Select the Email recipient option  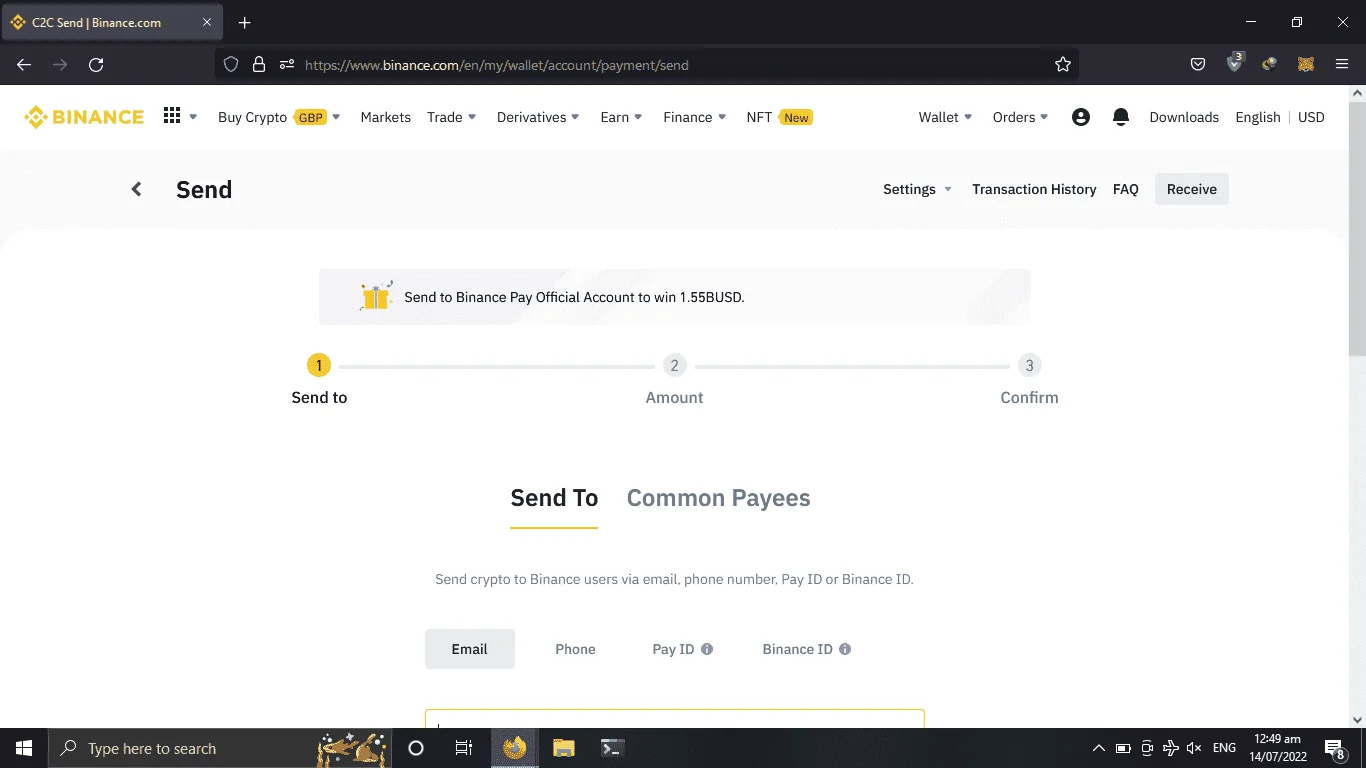tap(470, 649)
